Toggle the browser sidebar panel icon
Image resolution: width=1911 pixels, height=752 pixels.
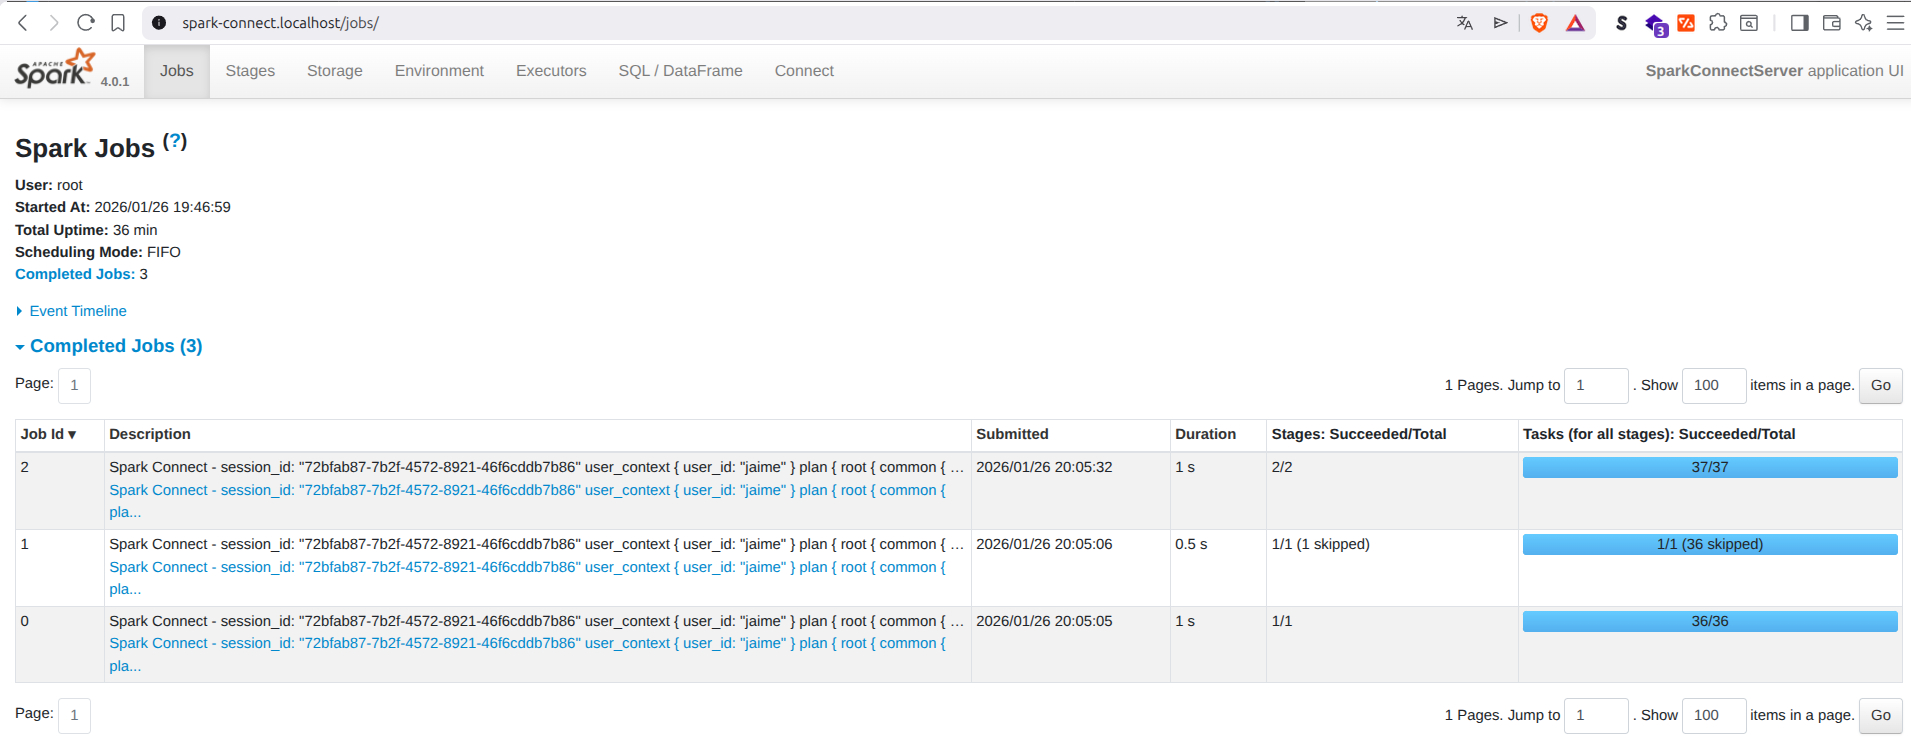coord(1799,23)
